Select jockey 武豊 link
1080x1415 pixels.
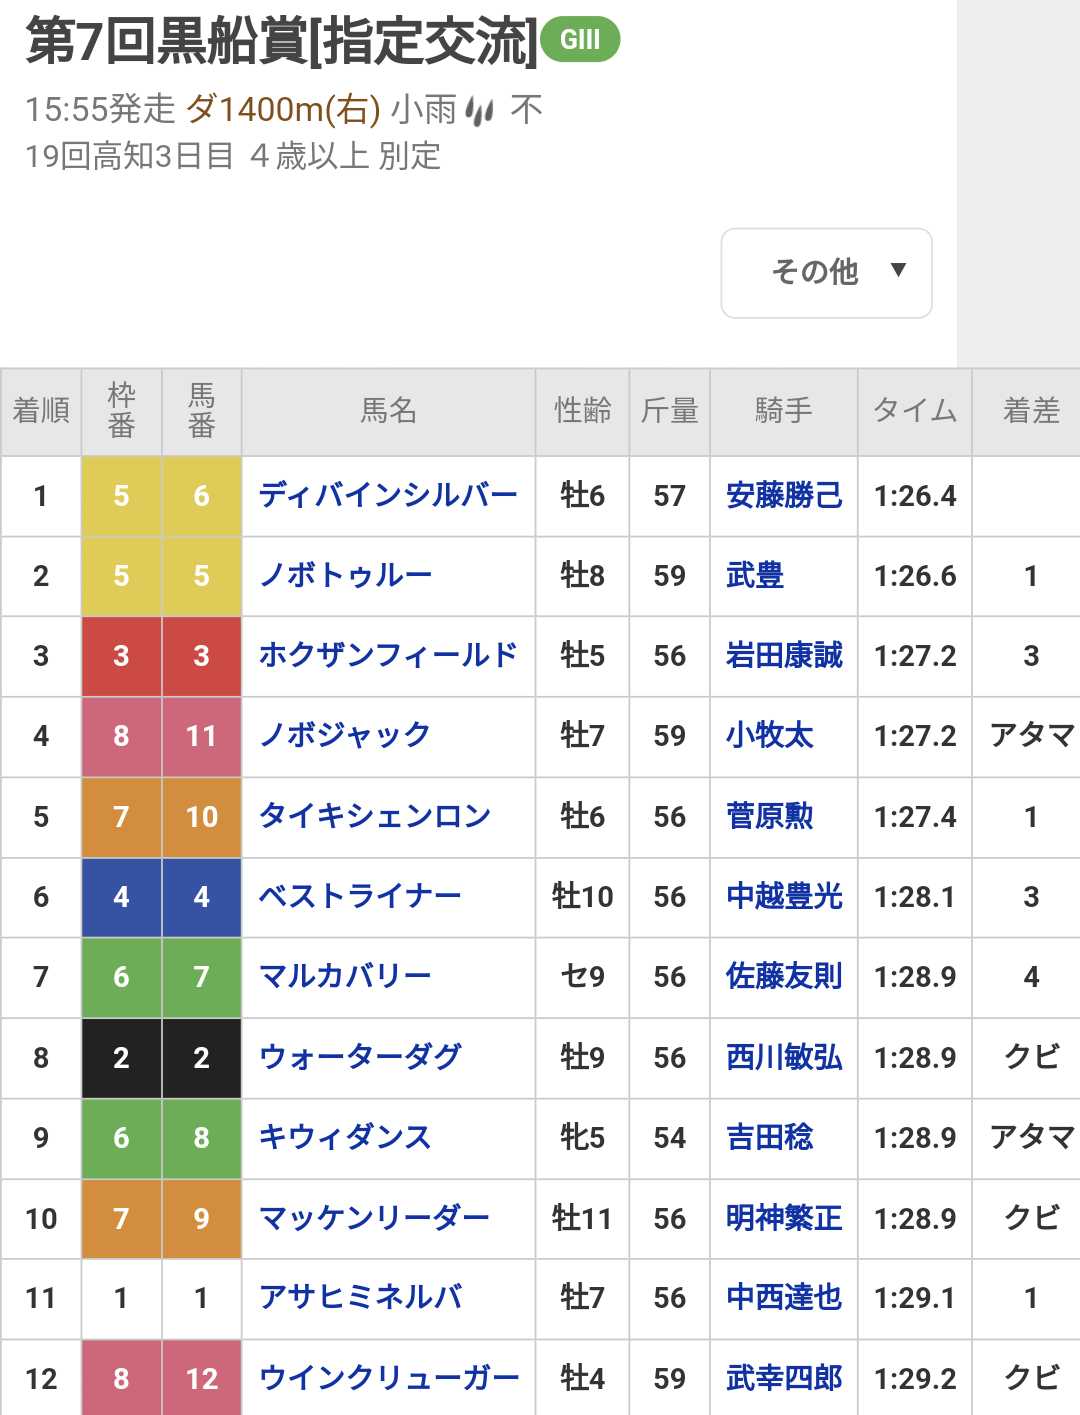pyautogui.click(x=755, y=576)
